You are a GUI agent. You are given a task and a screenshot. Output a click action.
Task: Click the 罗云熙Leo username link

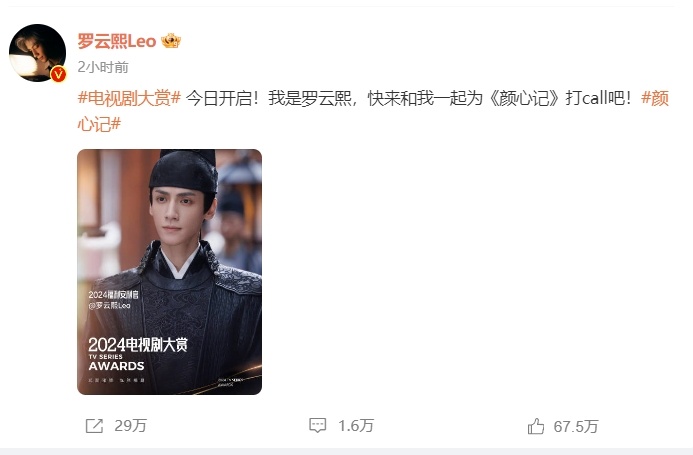click(117, 41)
